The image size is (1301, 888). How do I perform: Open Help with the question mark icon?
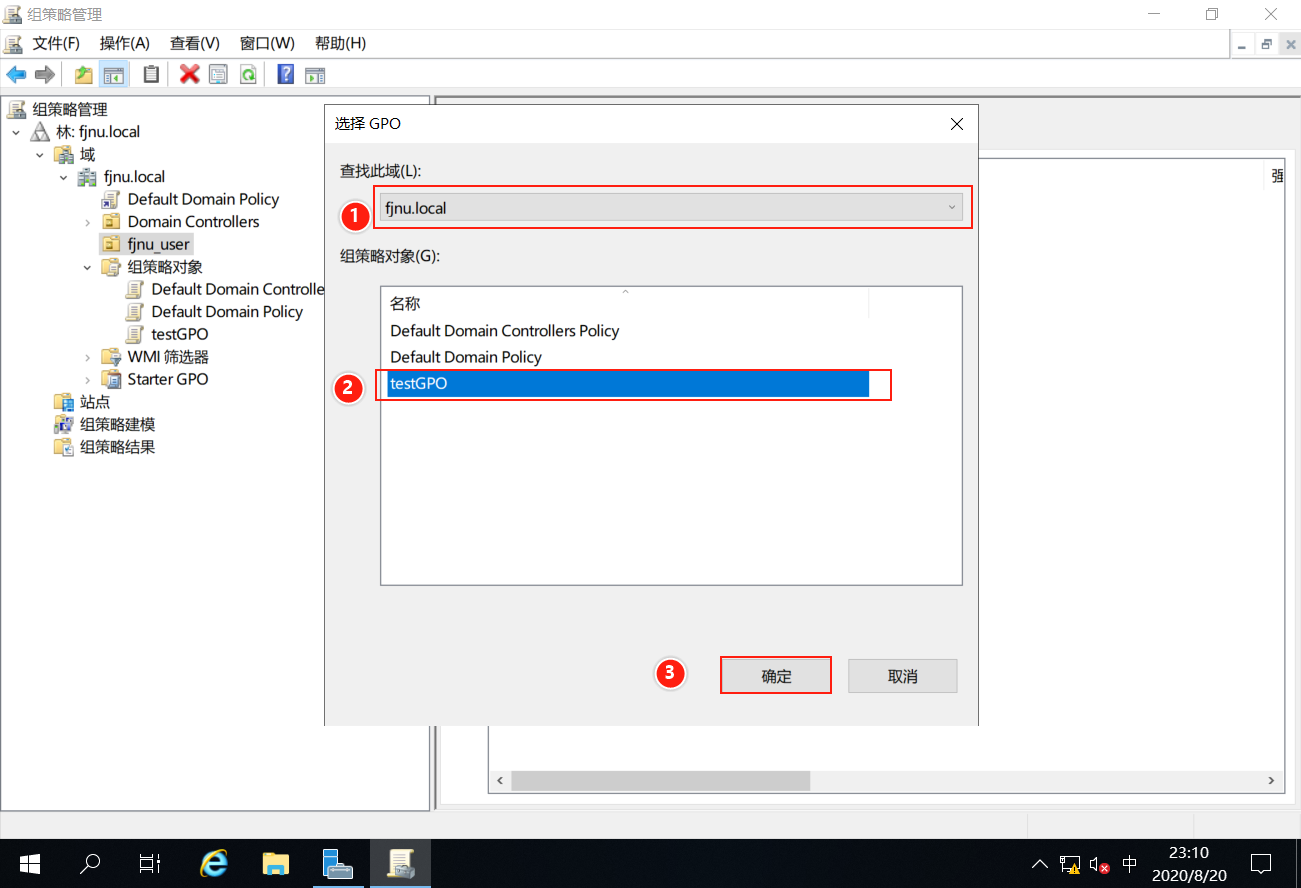pos(286,74)
